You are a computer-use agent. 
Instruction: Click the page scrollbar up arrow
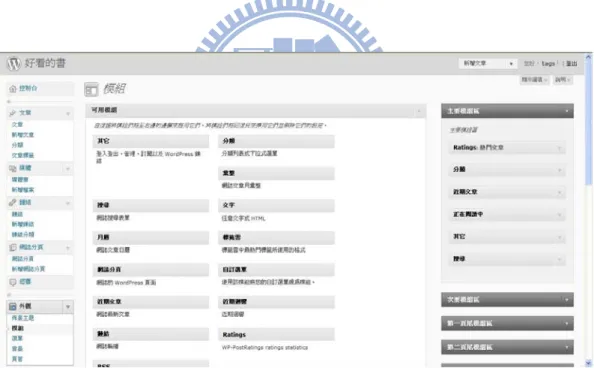coord(588,57)
